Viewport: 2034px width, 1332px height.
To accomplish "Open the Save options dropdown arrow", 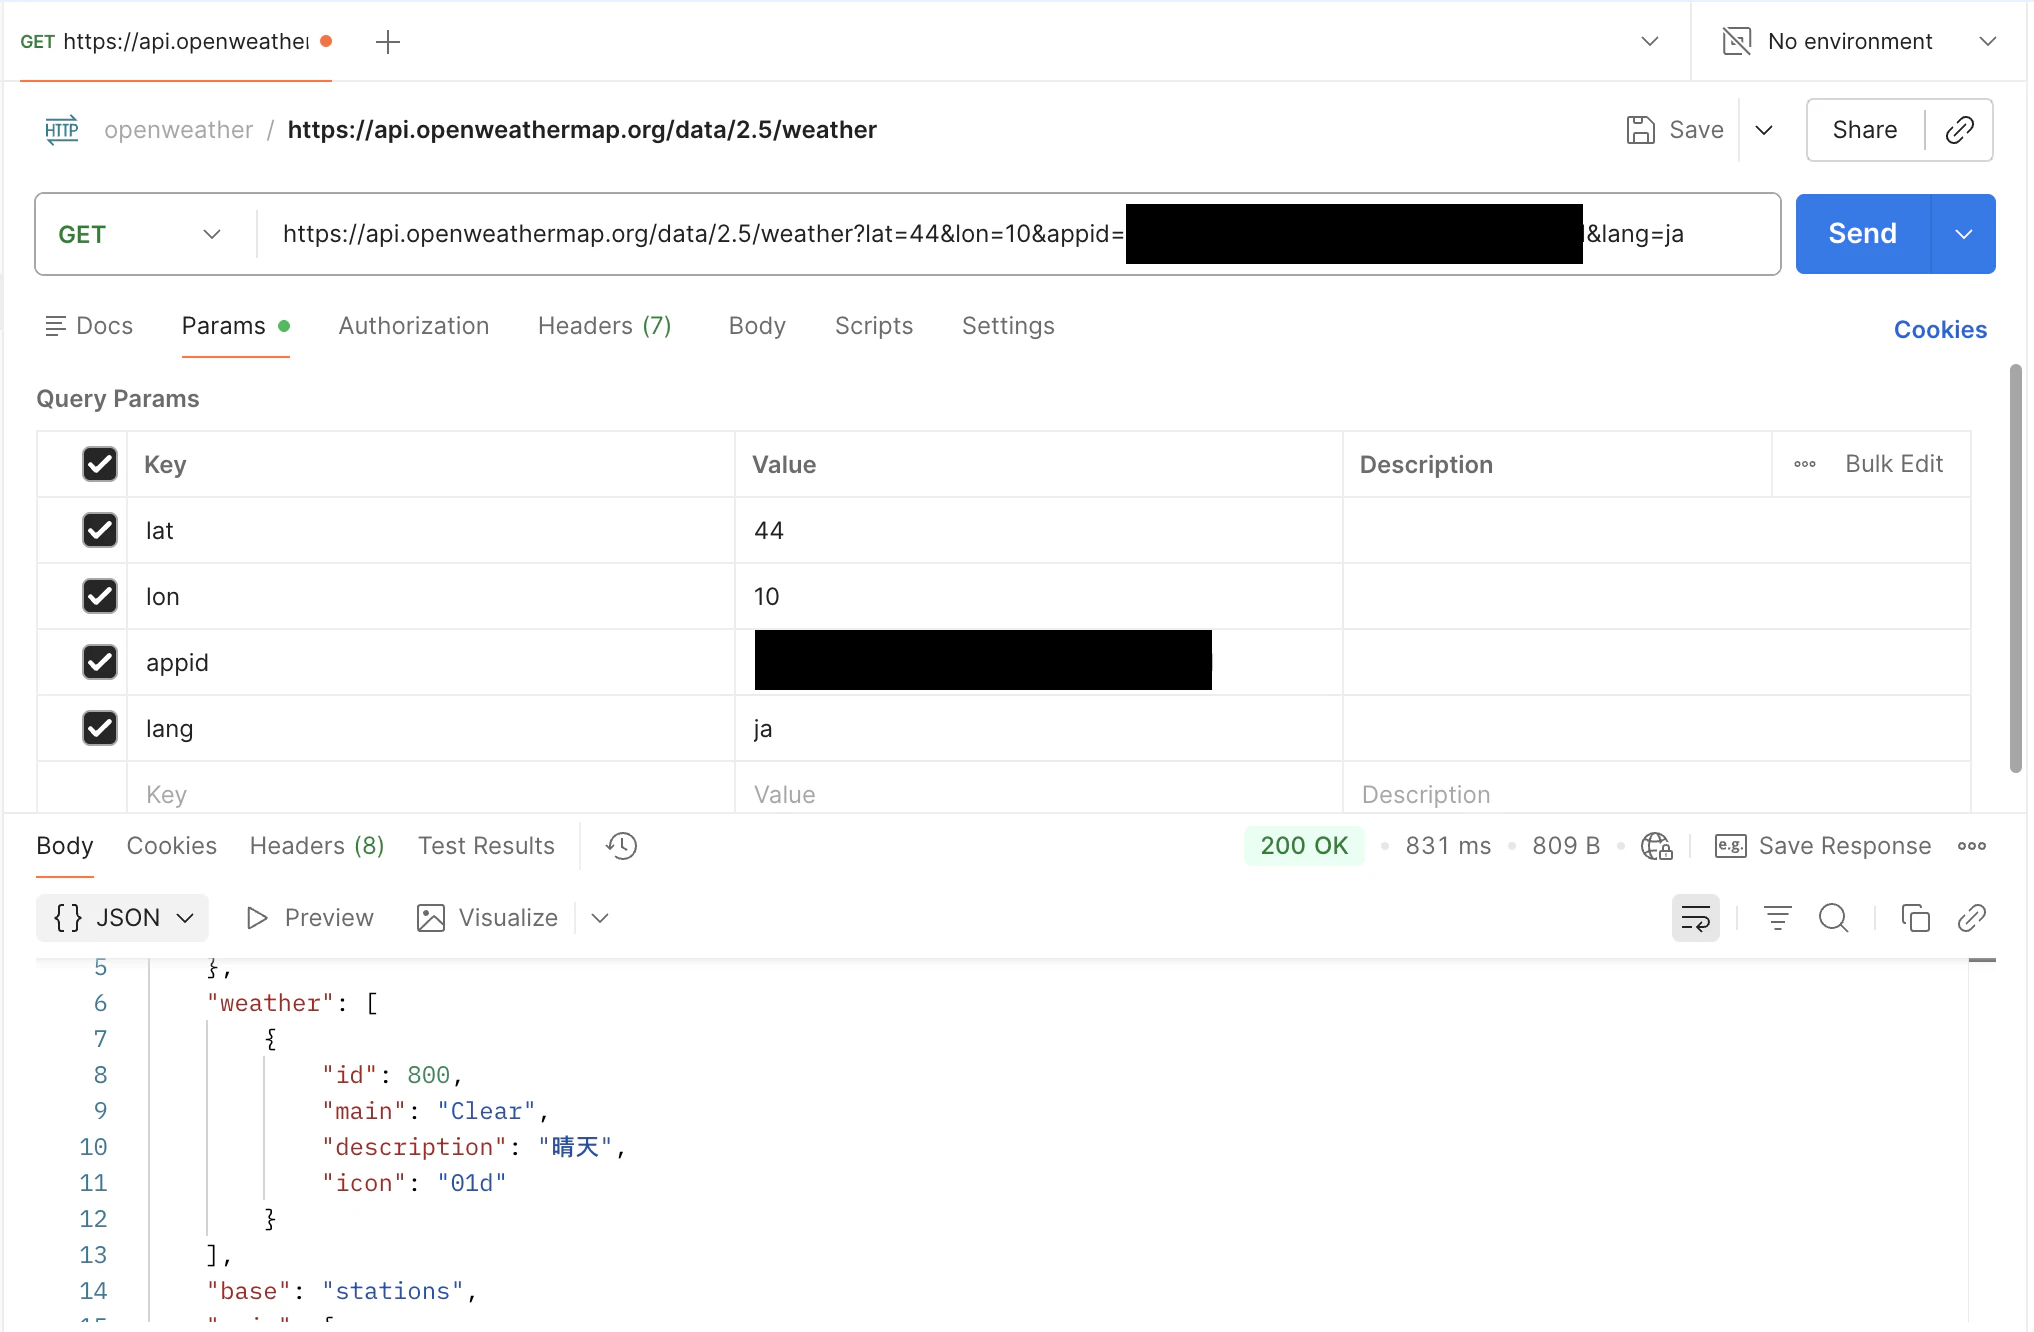I will pyautogui.click(x=1764, y=130).
